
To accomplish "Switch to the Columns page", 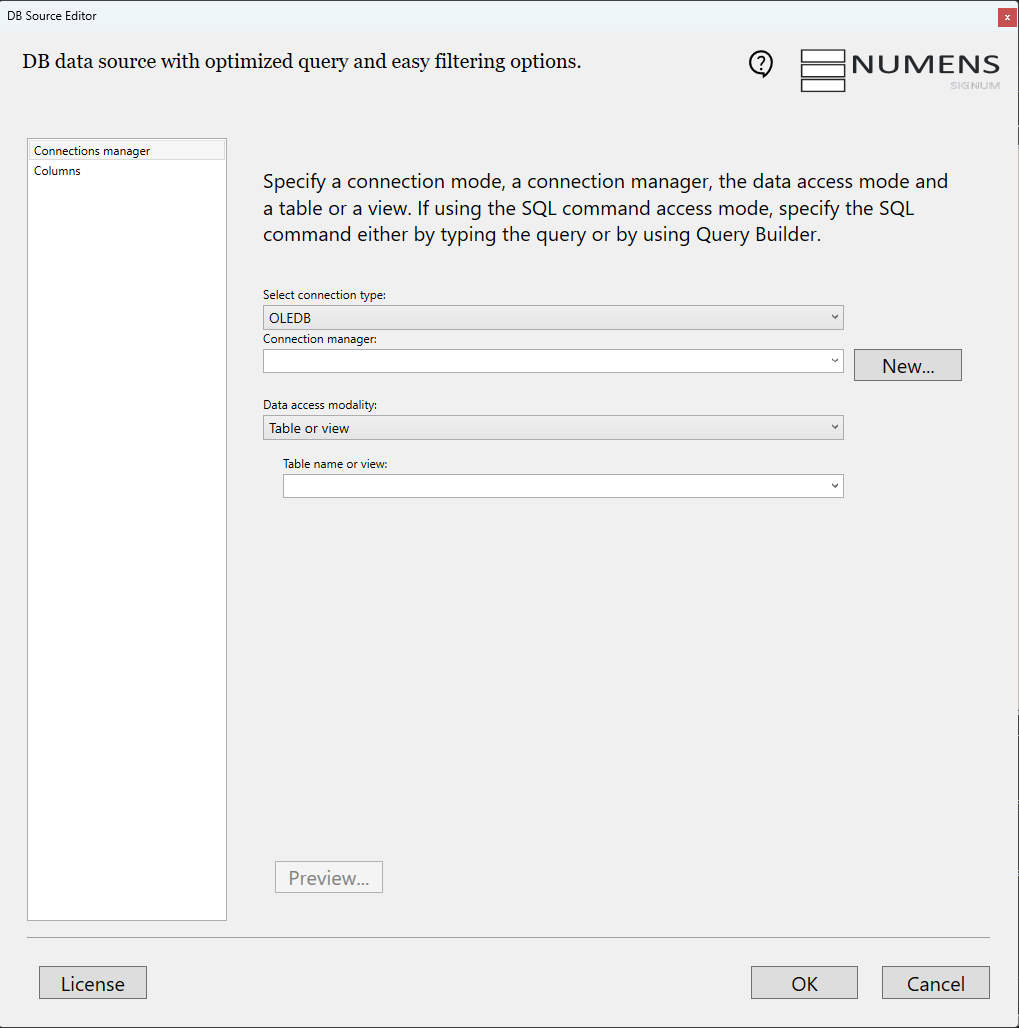I will (57, 171).
